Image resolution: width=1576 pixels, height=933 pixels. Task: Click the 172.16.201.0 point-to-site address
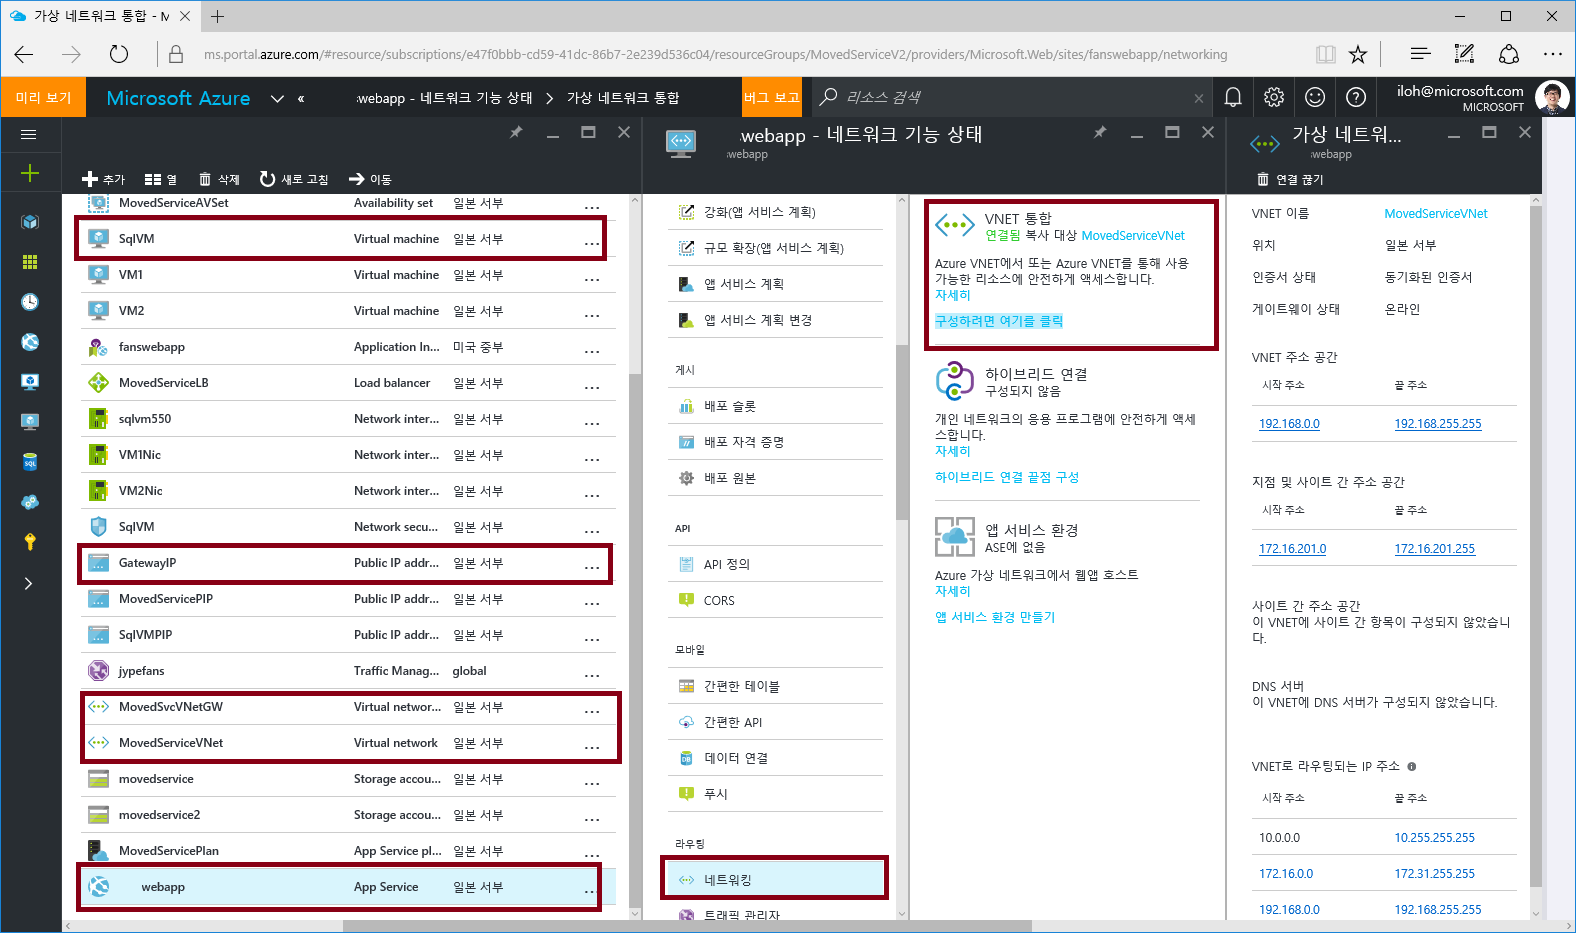[x=1292, y=549]
